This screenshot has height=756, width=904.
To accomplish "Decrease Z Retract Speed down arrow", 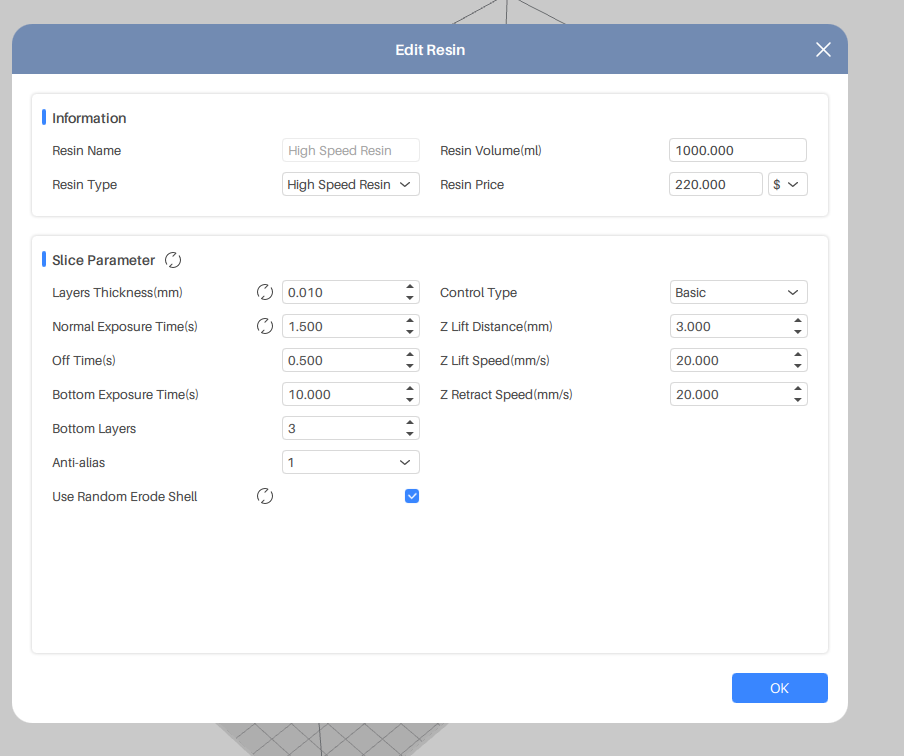I will (797, 400).
